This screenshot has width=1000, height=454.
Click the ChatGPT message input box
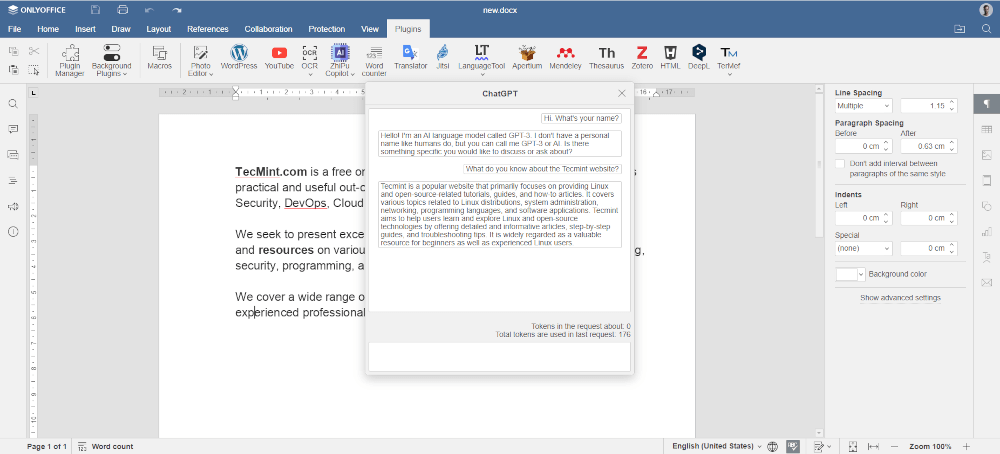(x=499, y=356)
